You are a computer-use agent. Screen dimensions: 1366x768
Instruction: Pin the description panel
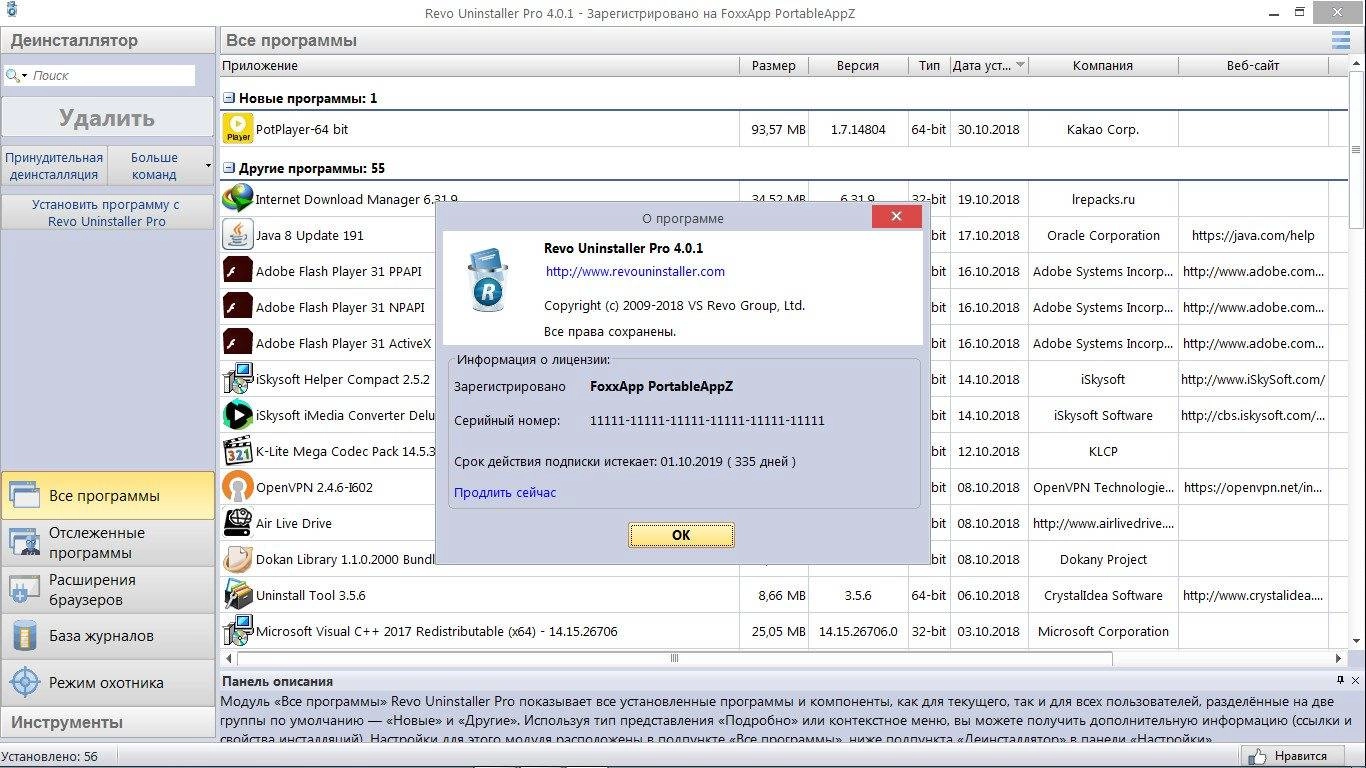pos(1340,680)
